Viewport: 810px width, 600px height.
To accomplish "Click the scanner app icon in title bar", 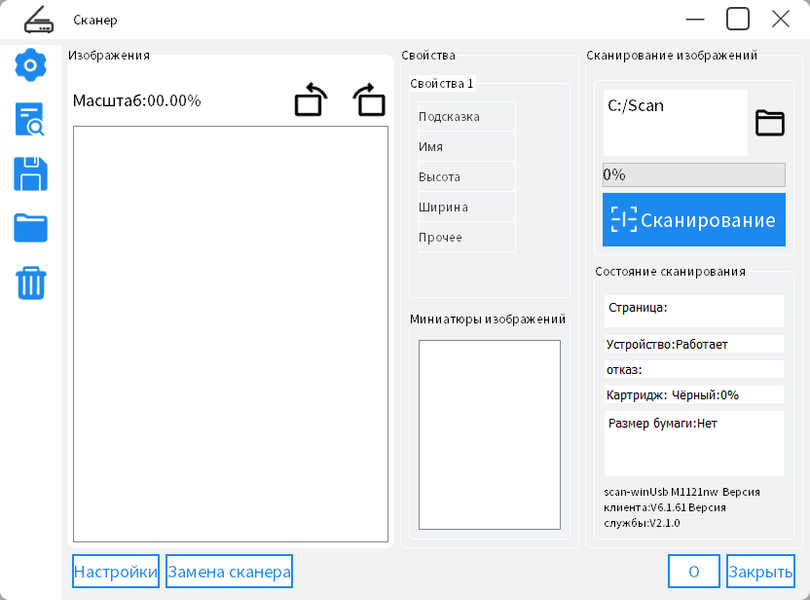I will (x=39, y=20).
